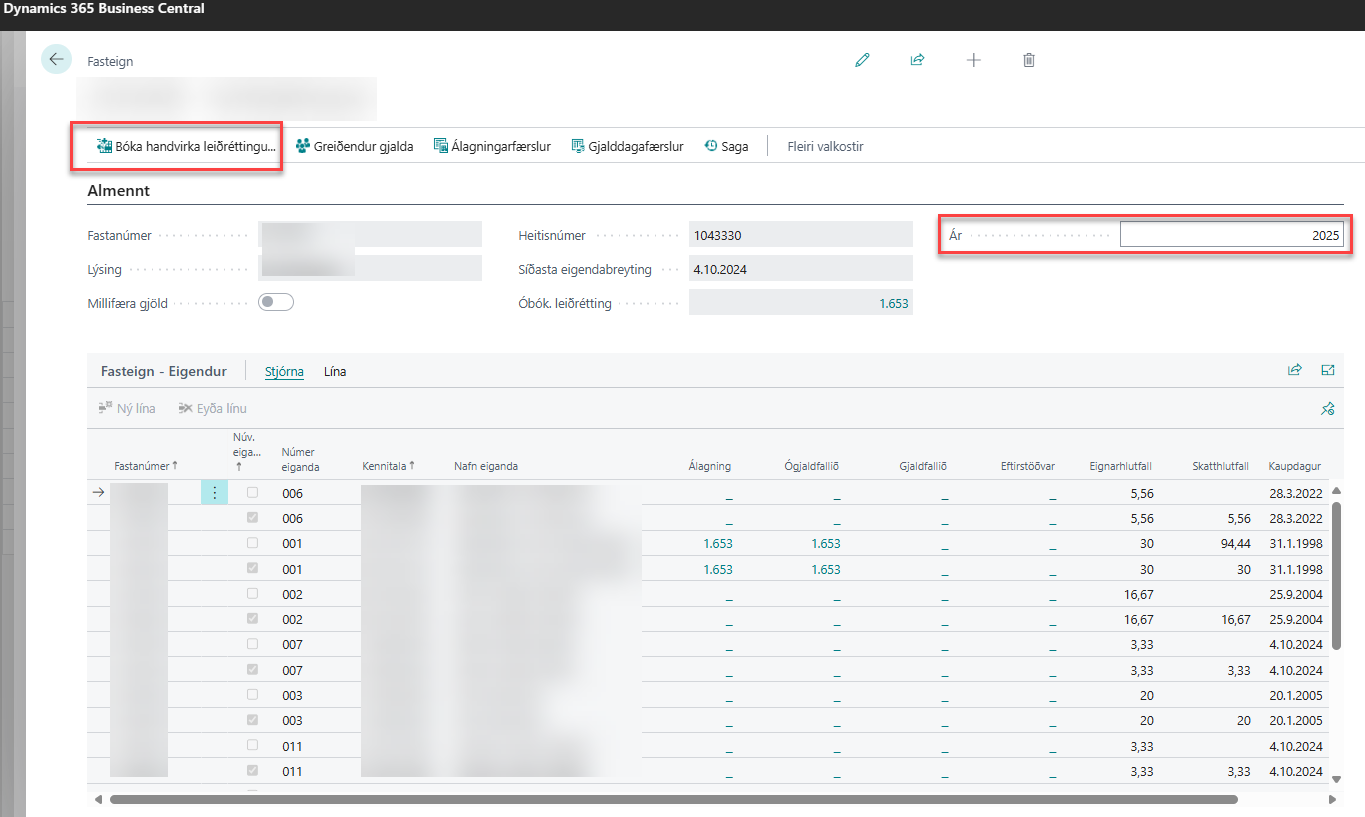Screen dimensions: 1365x817
Task: Click the back arrow button
Action: (x=56, y=59)
